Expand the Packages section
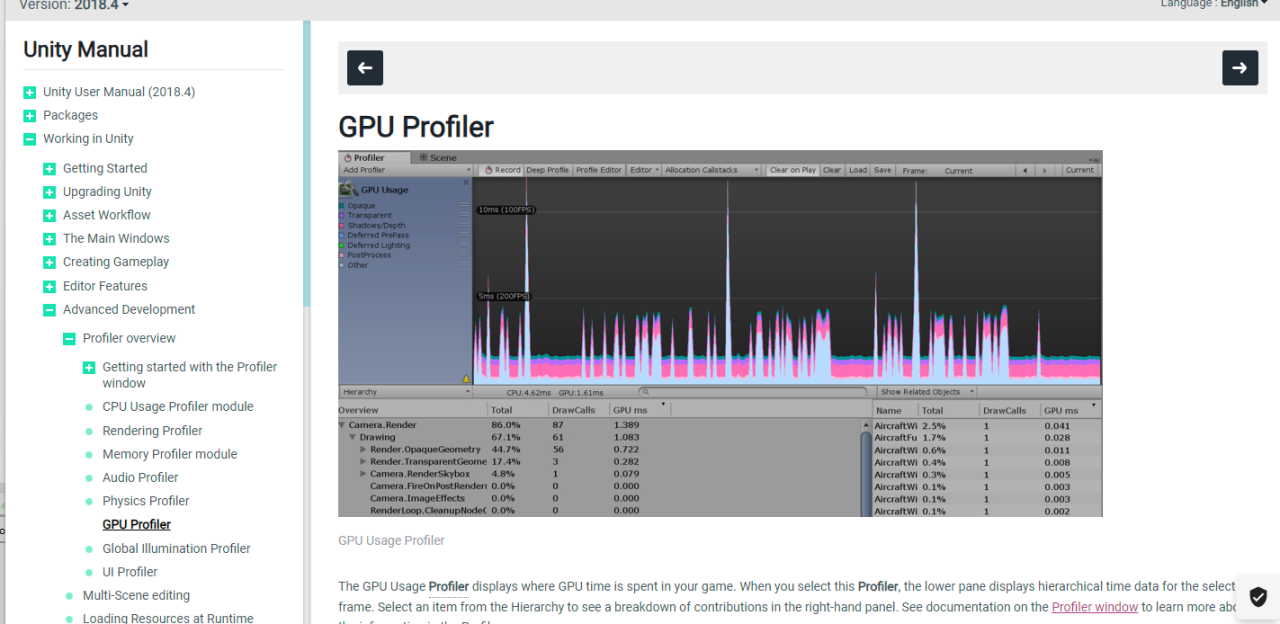 tap(30, 116)
